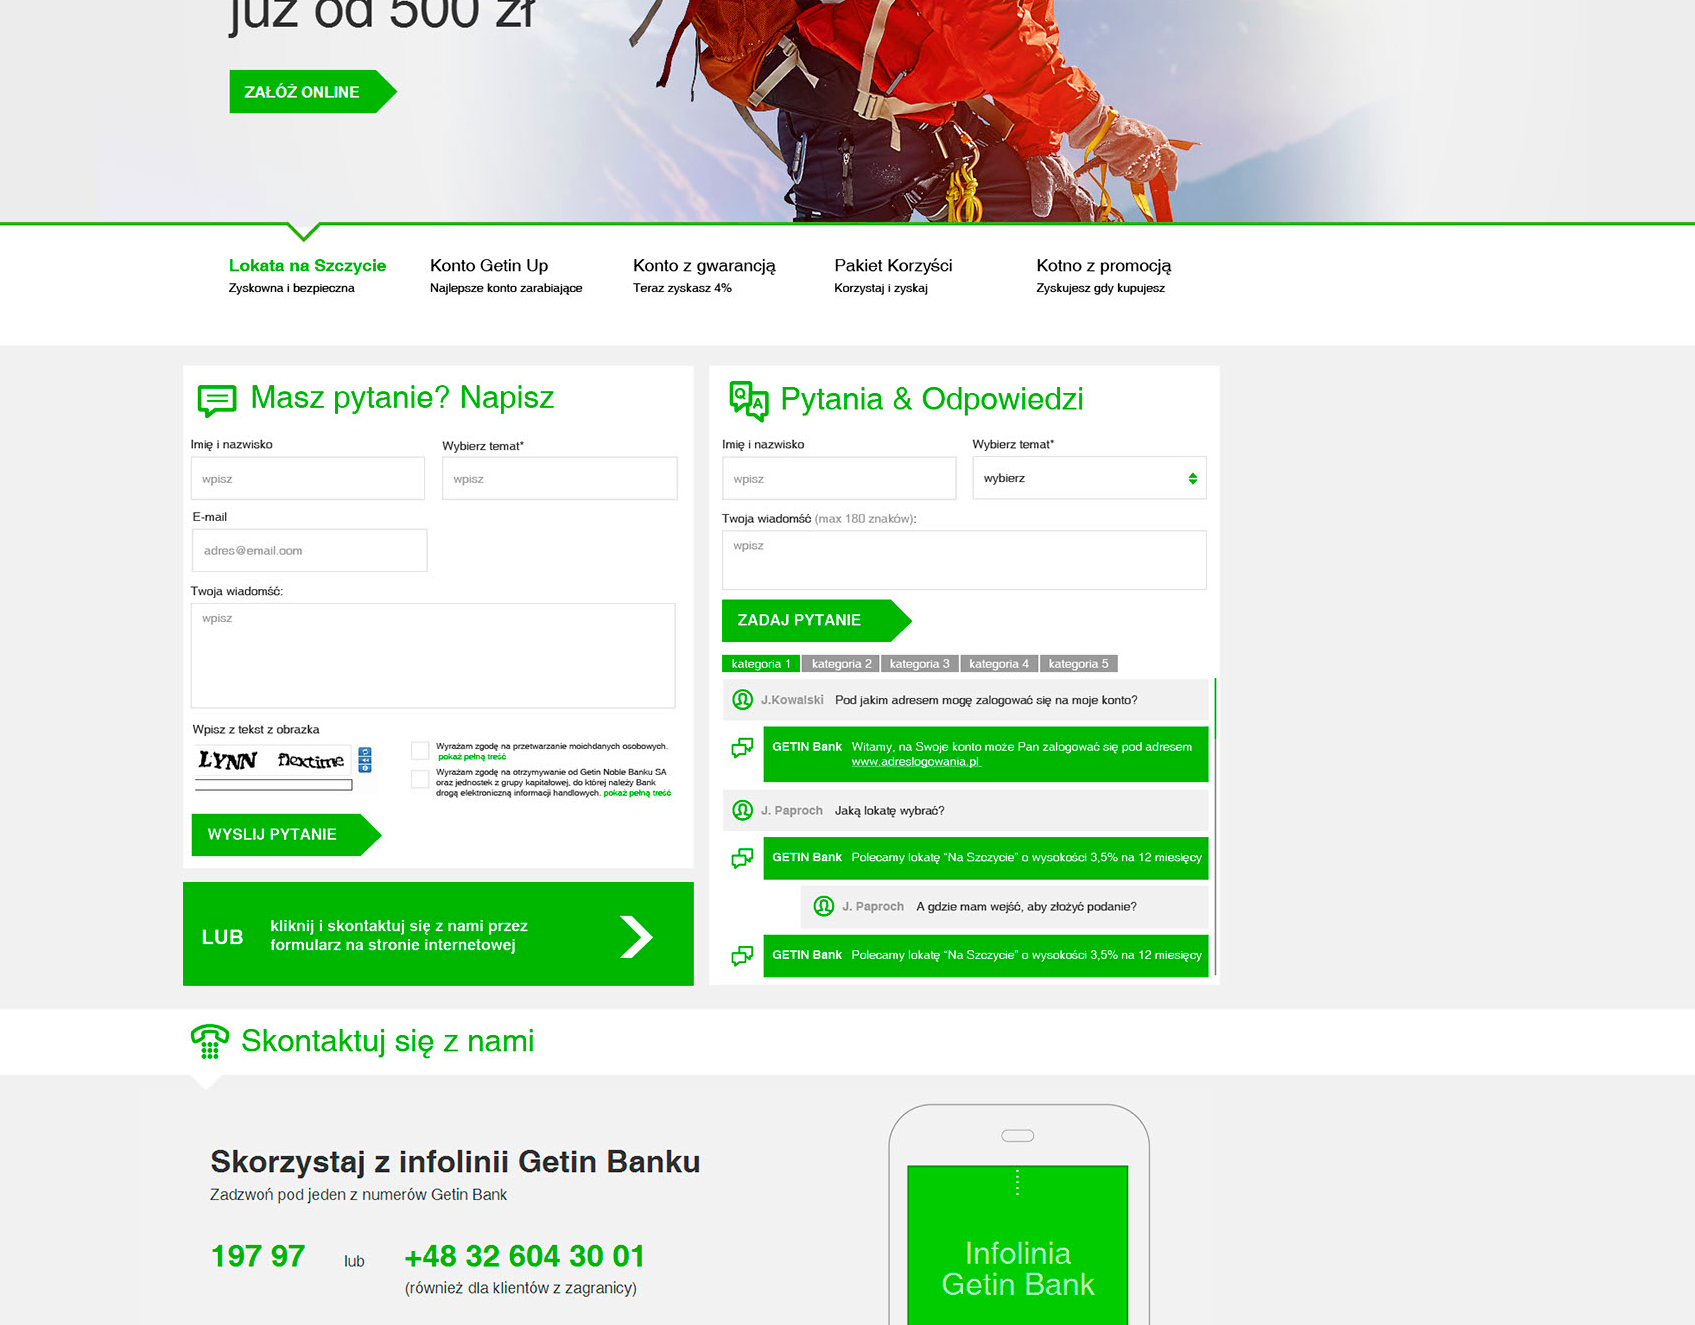Click J.Kowalski's user avatar icon
Screen dimensions: 1695x1325
742,700
